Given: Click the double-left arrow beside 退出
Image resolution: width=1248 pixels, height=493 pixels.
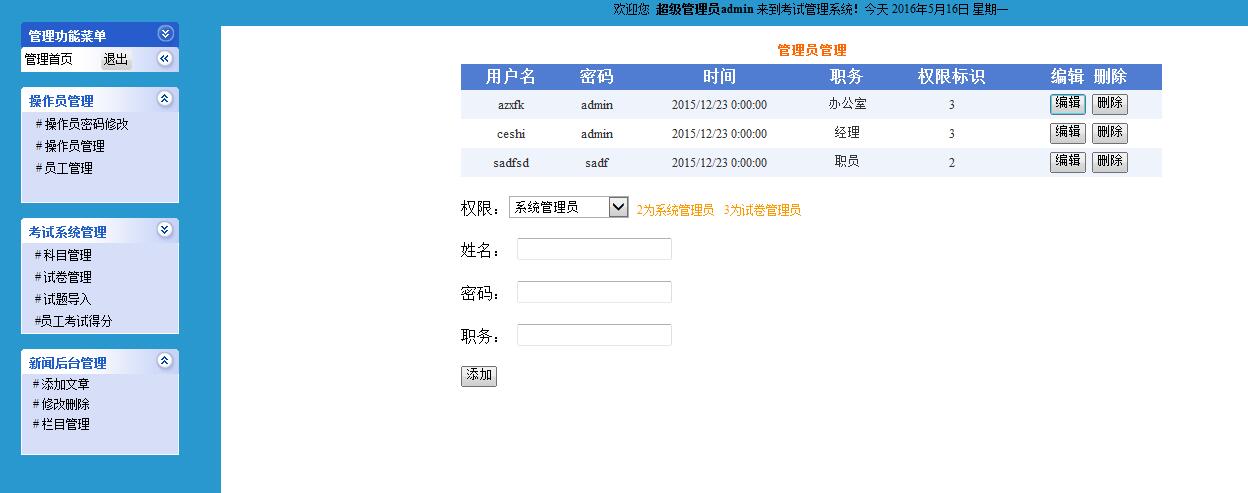Looking at the screenshot, I should 165,59.
